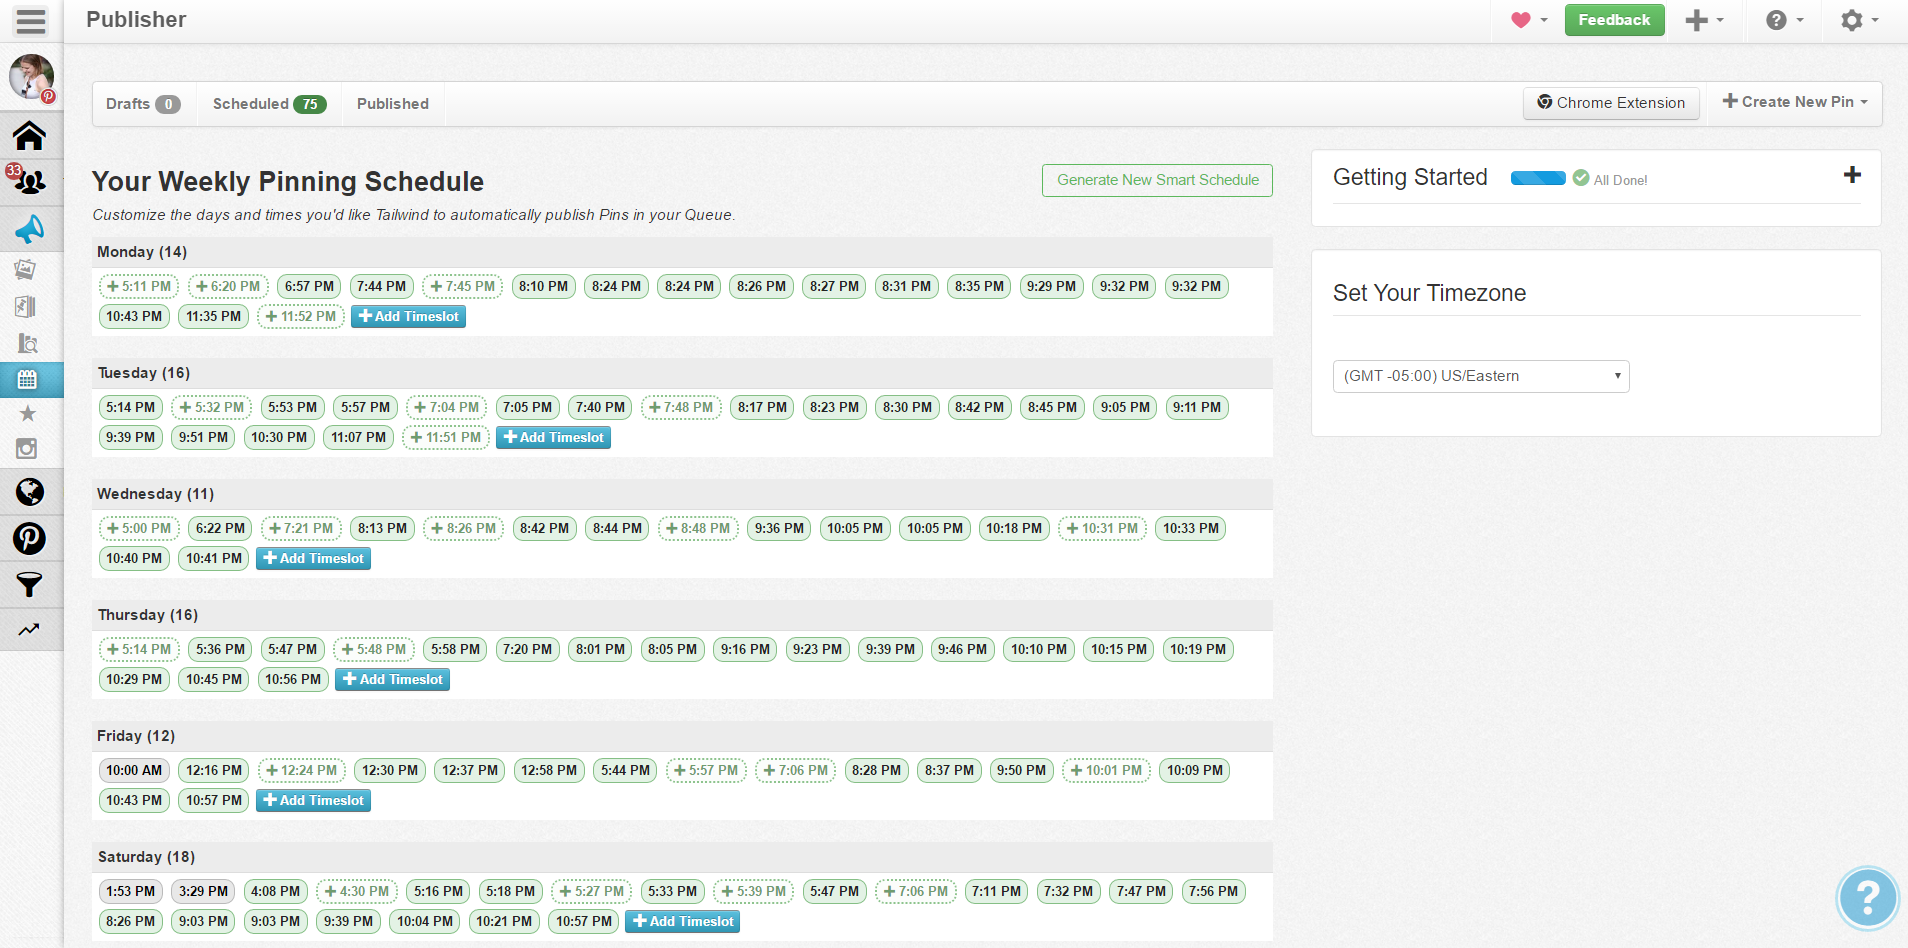Open the followers icon with 33 badge
Viewport: 1908px width, 948px height.
point(29,181)
